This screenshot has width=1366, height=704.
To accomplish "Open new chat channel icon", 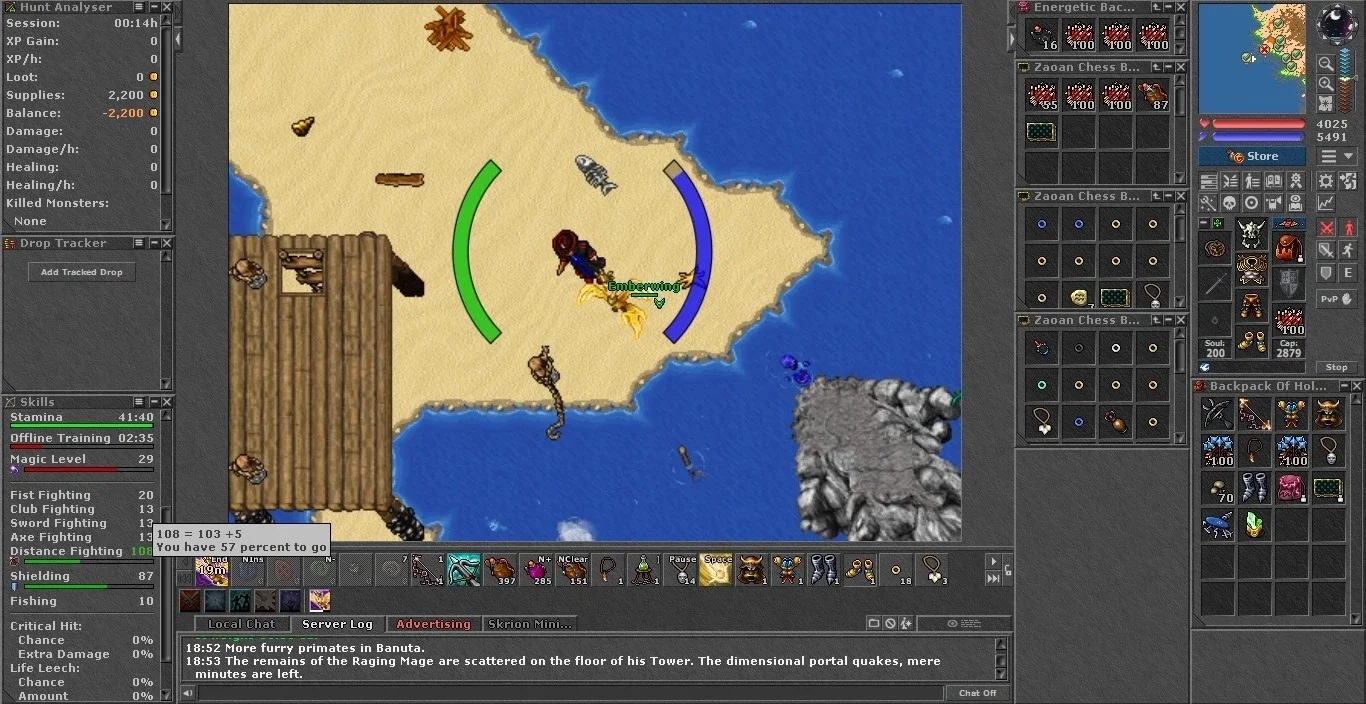I will (x=874, y=624).
